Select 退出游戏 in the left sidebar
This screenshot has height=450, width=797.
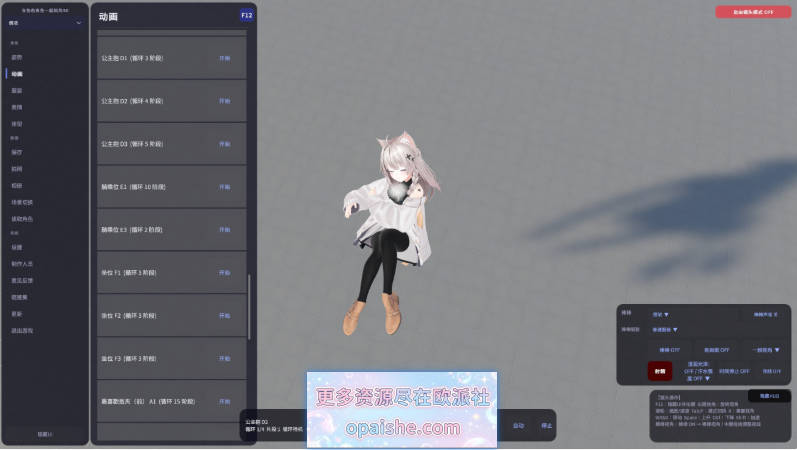tap(22, 331)
